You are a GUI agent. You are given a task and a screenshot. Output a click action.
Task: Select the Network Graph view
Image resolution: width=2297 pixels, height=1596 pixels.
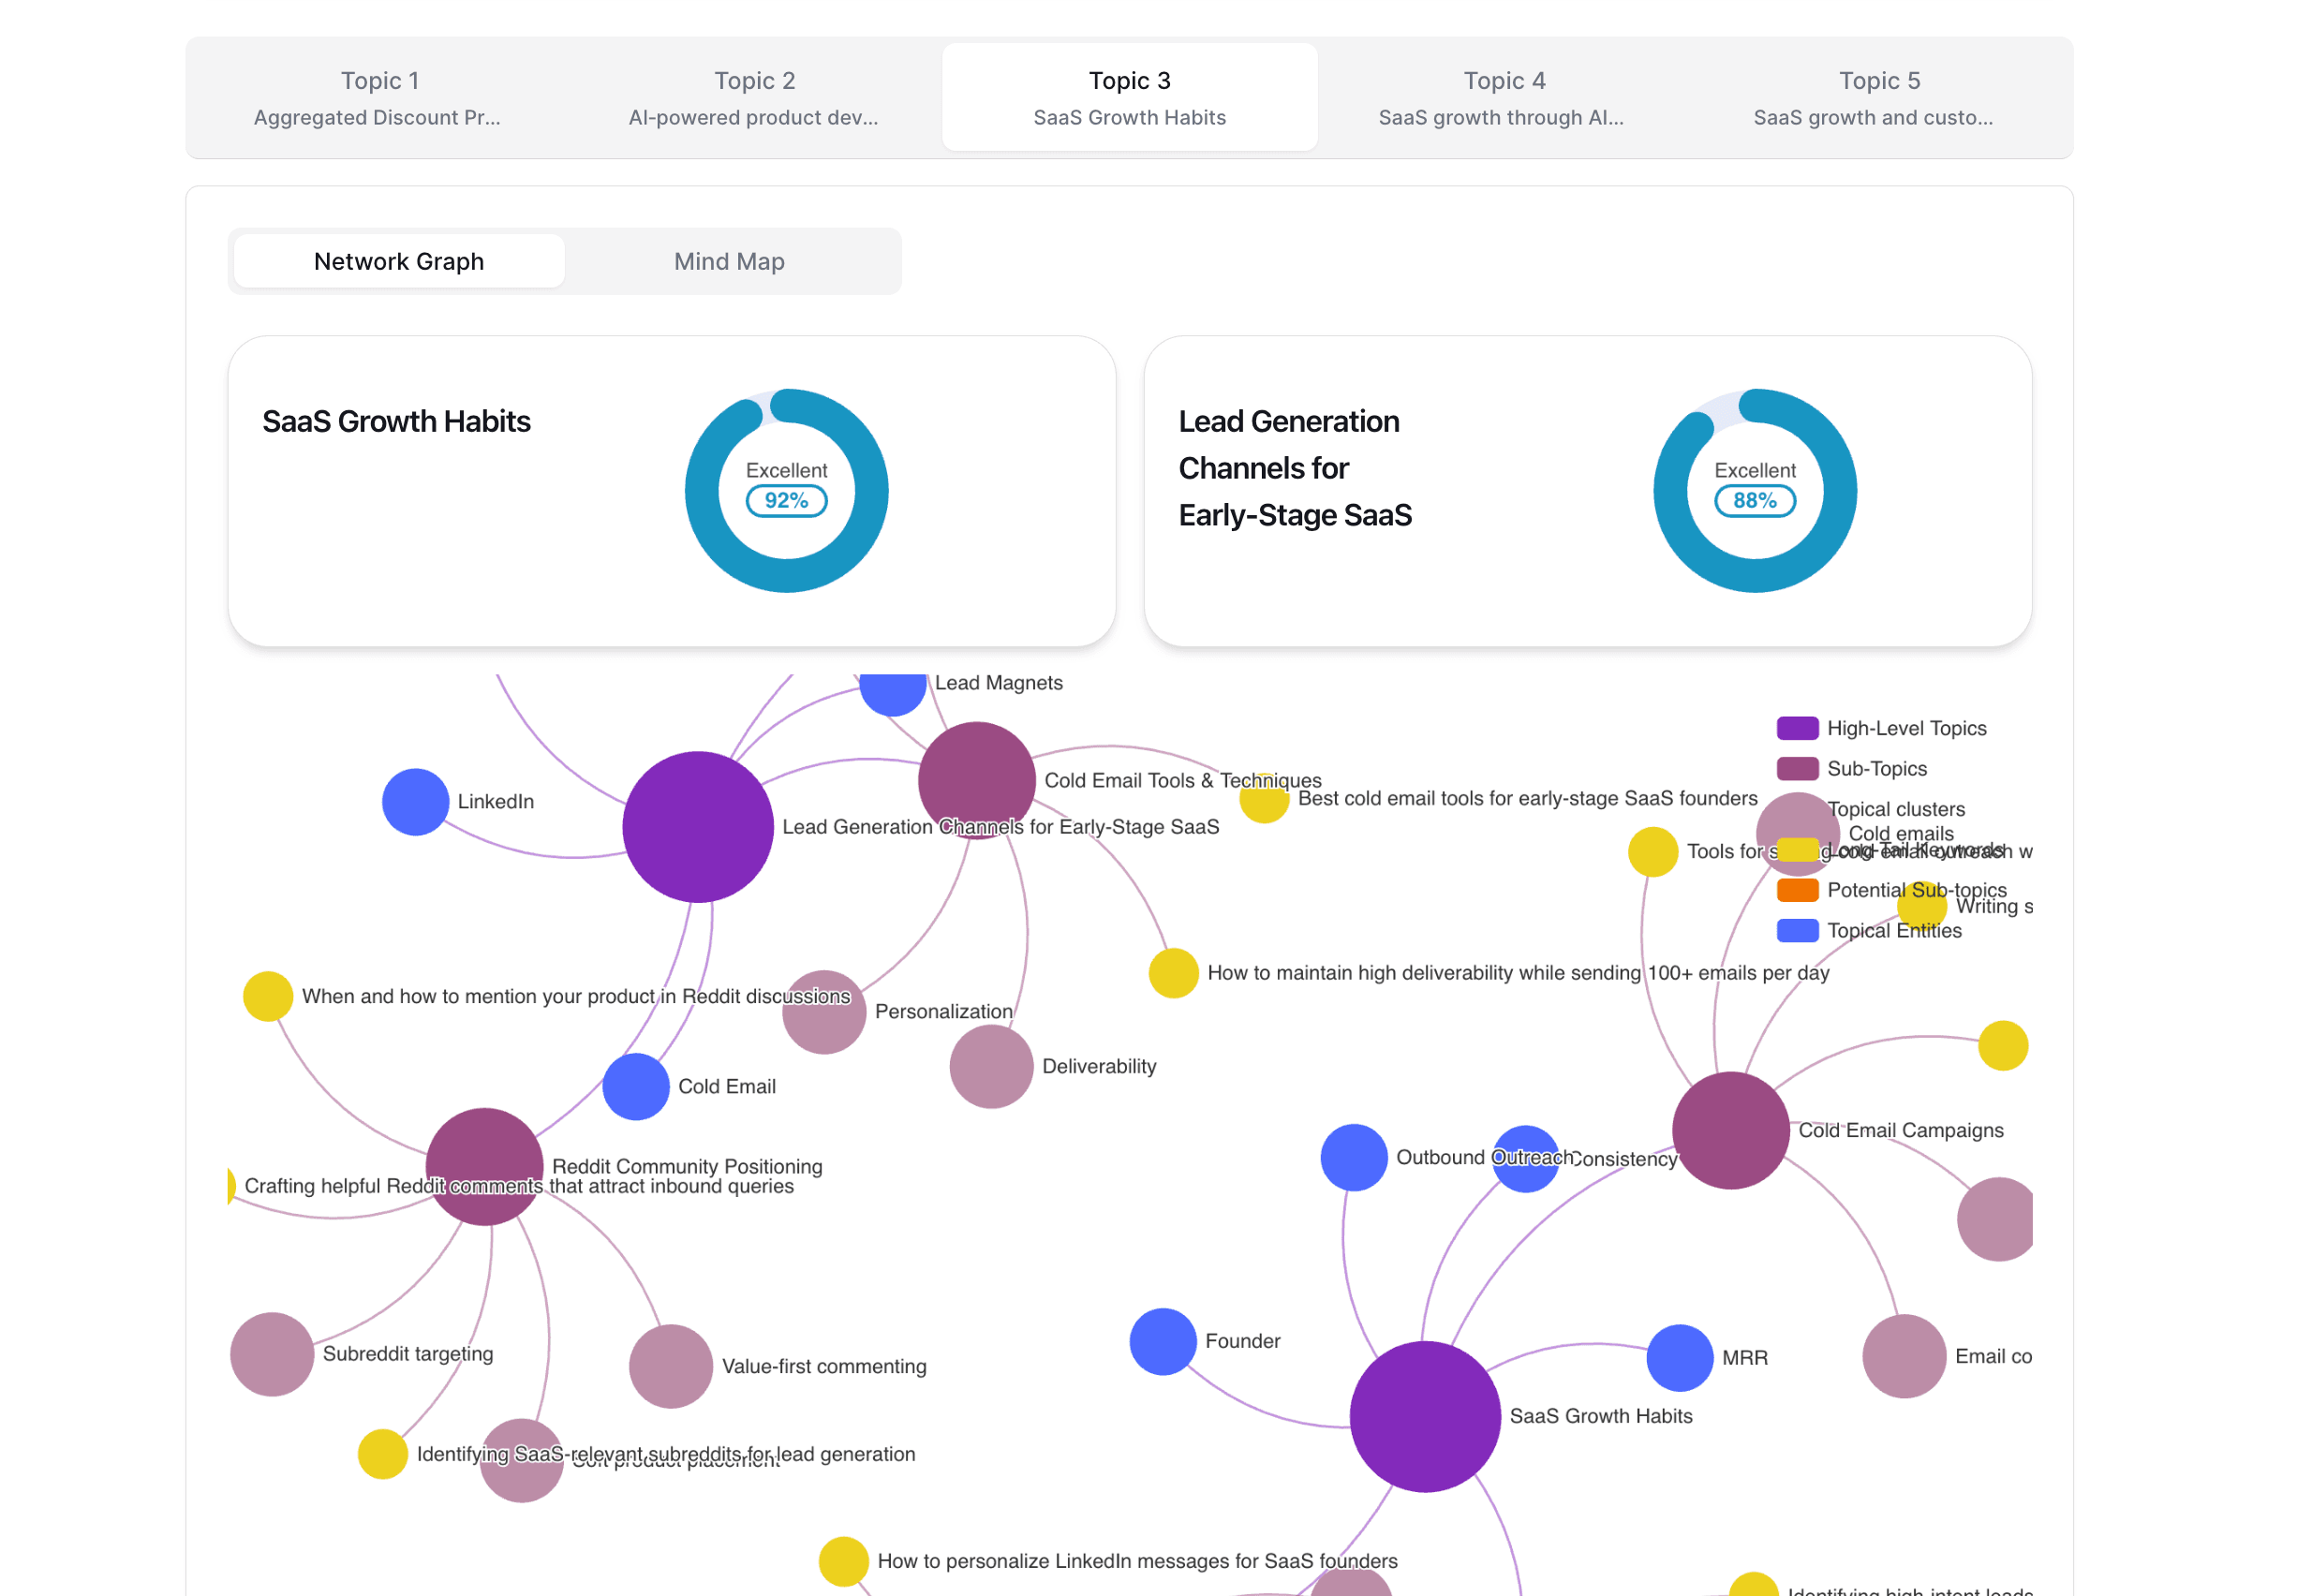click(398, 261)
